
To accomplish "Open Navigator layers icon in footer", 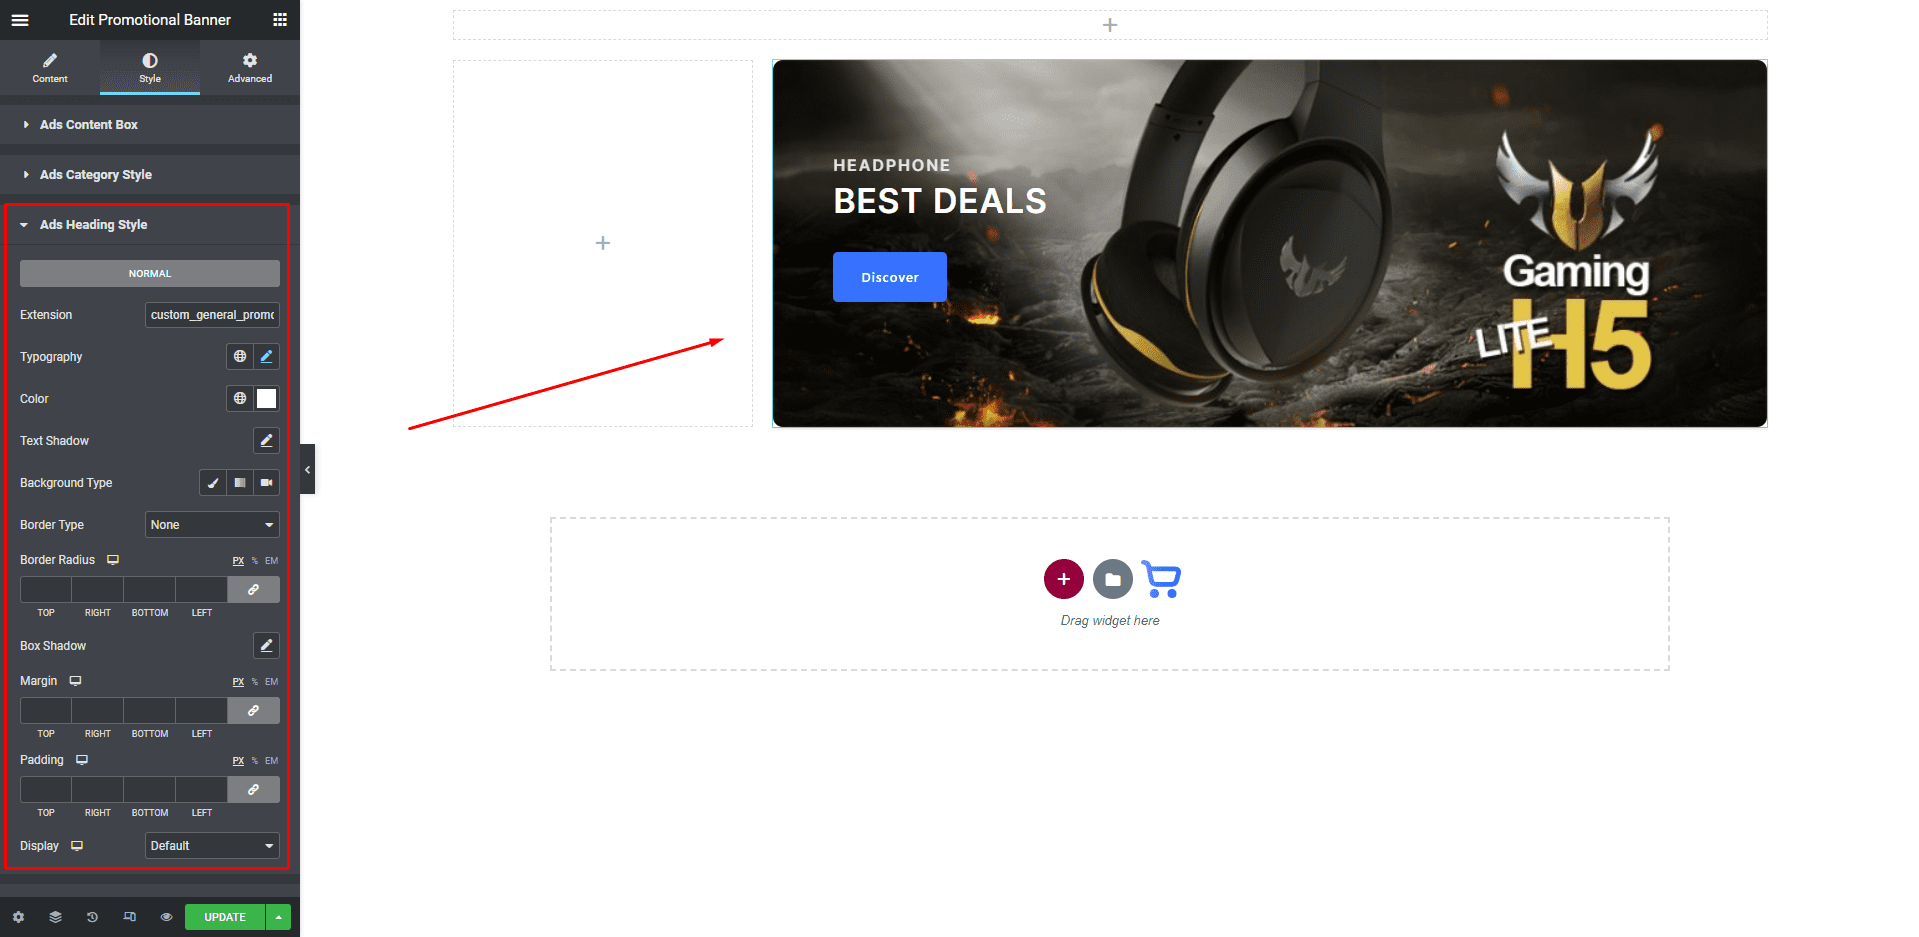I will (x=55, y=917).
